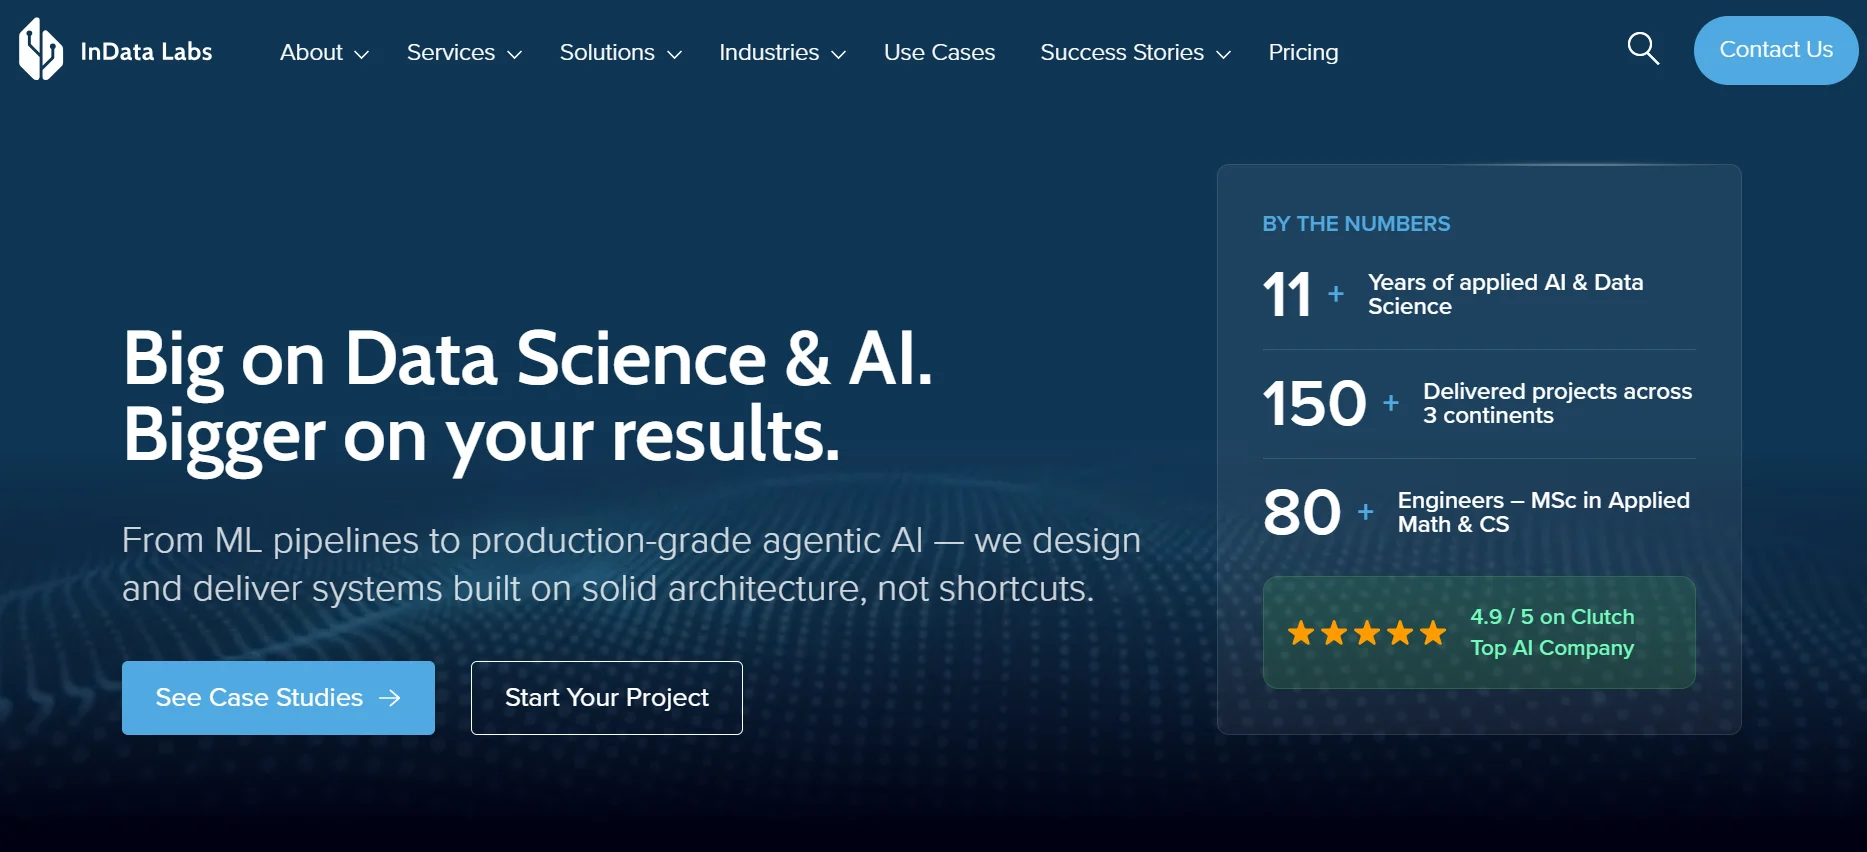Click the plus sign beside 80
The height and width of the screenshot is (852, 1867).
(x=1365, y=512)
